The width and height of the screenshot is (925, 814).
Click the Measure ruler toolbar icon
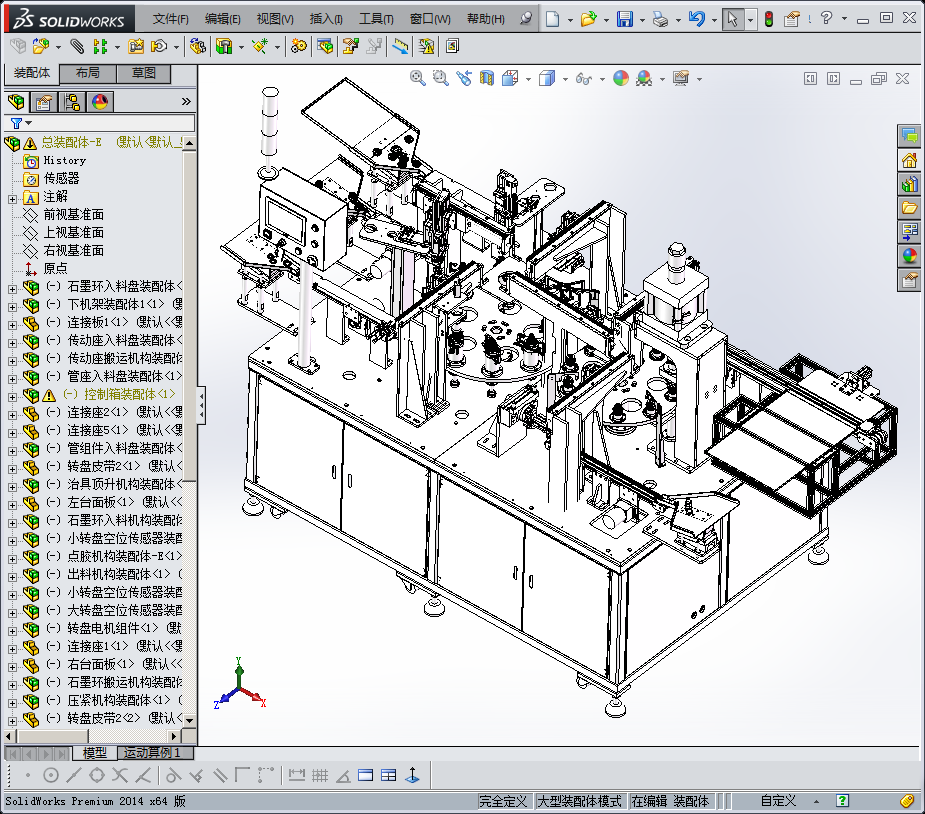(400, 46)
